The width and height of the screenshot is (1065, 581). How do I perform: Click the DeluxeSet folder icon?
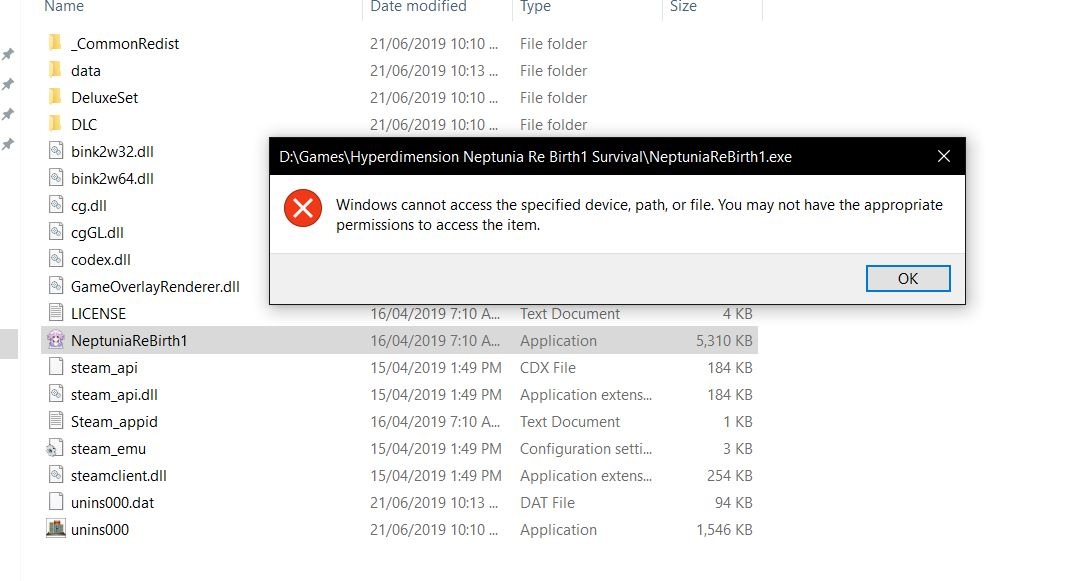click(56, 97)
